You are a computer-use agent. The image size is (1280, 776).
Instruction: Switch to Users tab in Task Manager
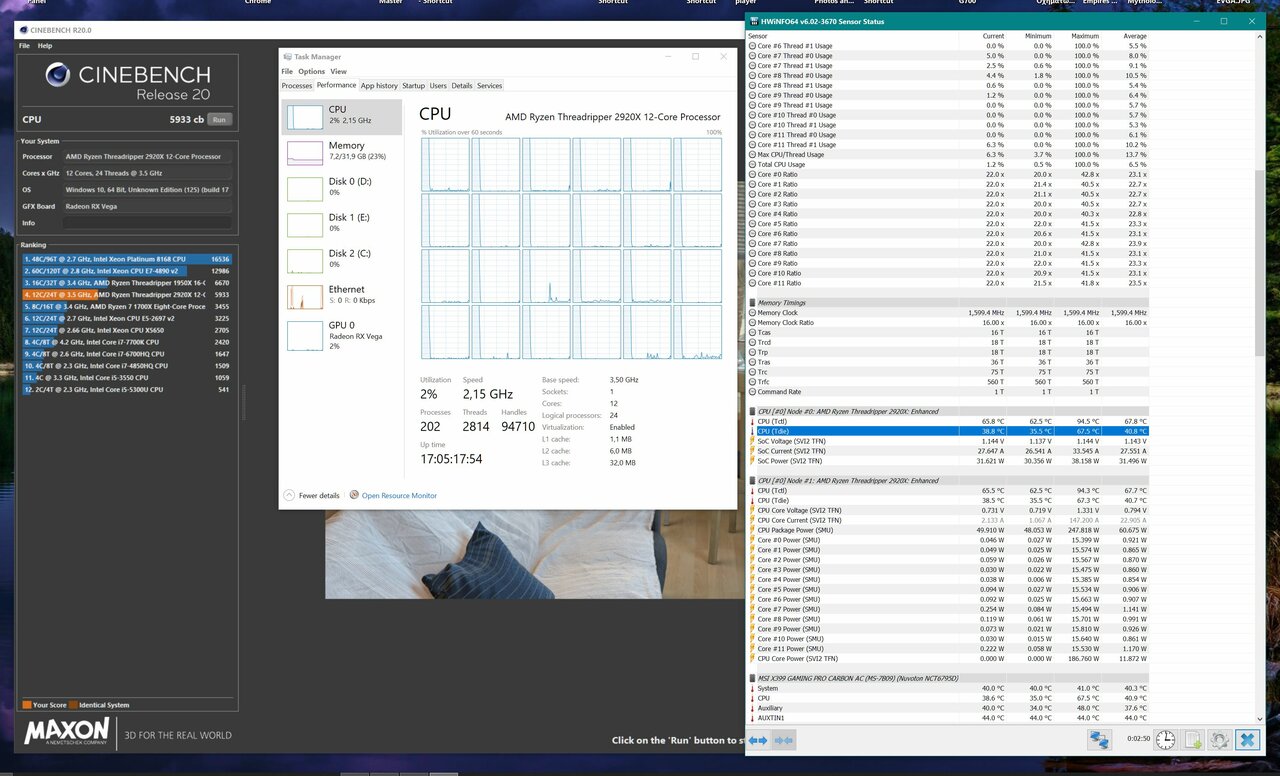(438, 86)
